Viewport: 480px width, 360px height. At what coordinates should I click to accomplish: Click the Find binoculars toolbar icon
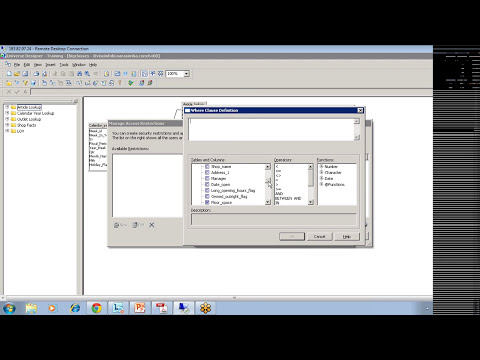coord(79,74)
